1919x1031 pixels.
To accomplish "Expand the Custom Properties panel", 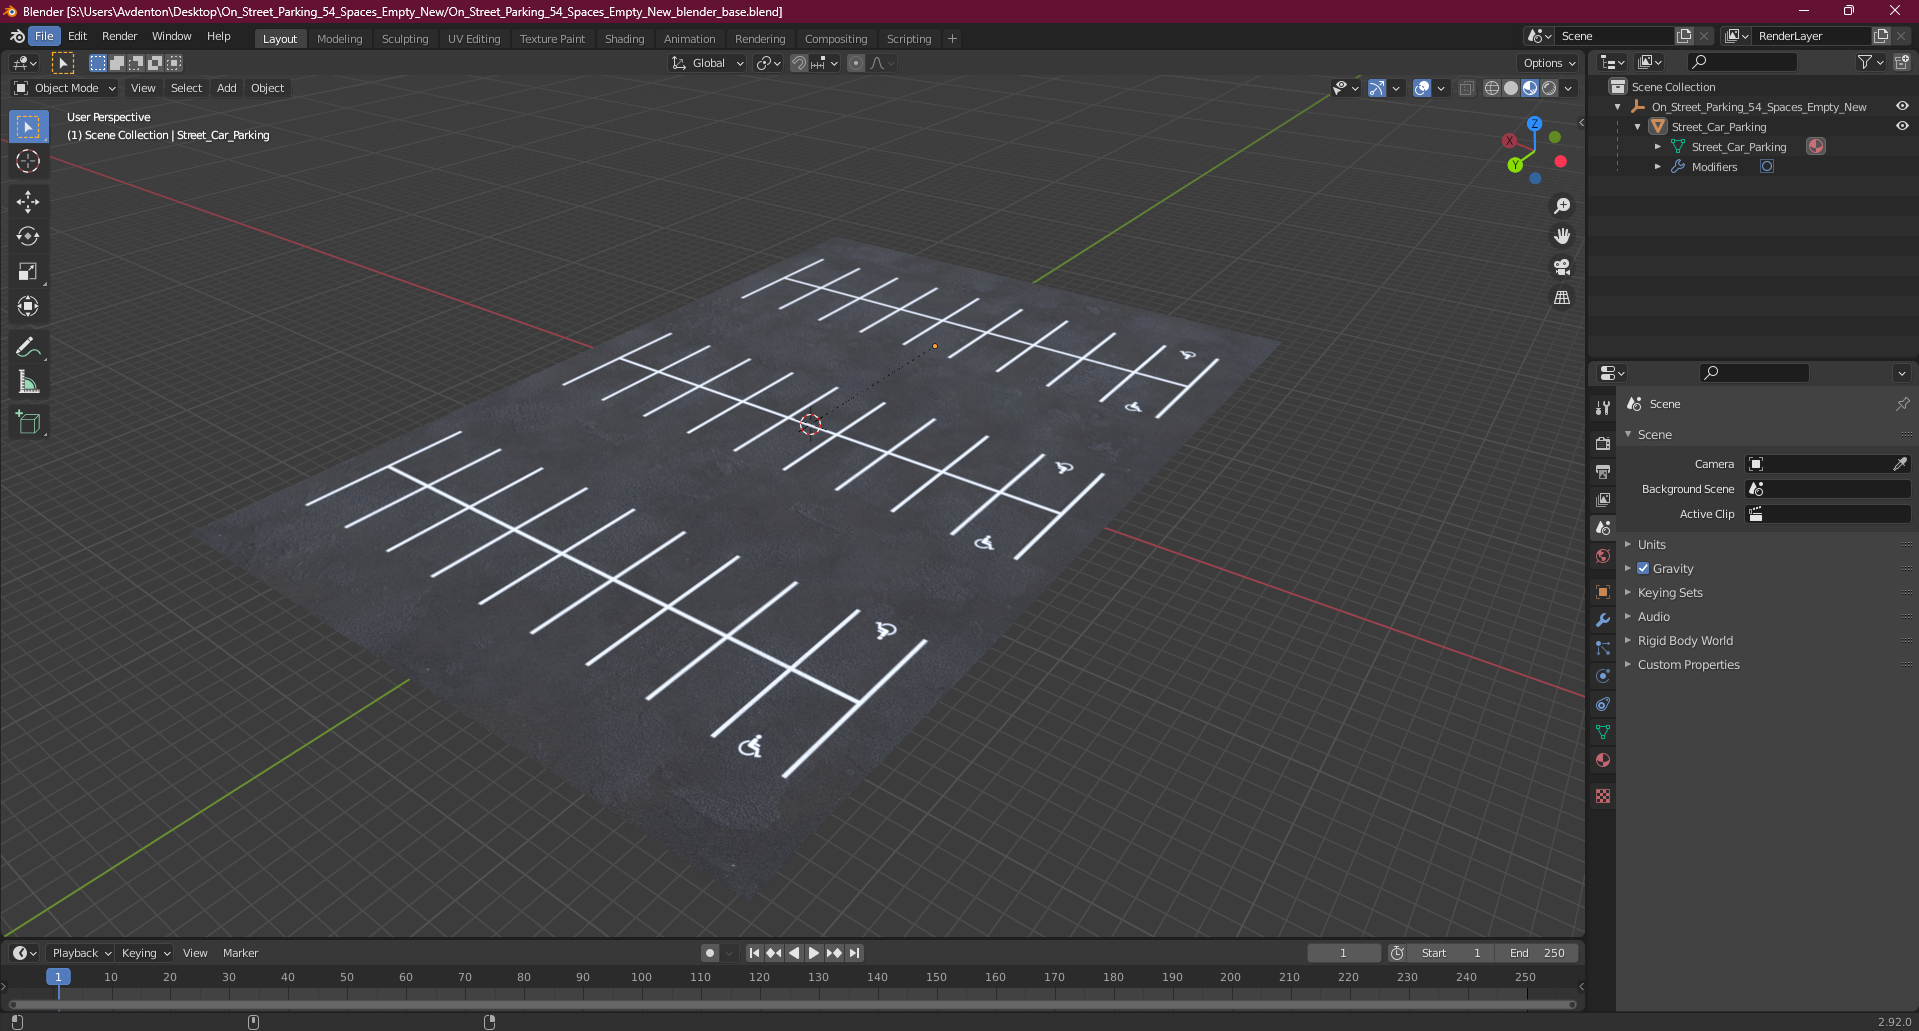I will [1688, 664].
